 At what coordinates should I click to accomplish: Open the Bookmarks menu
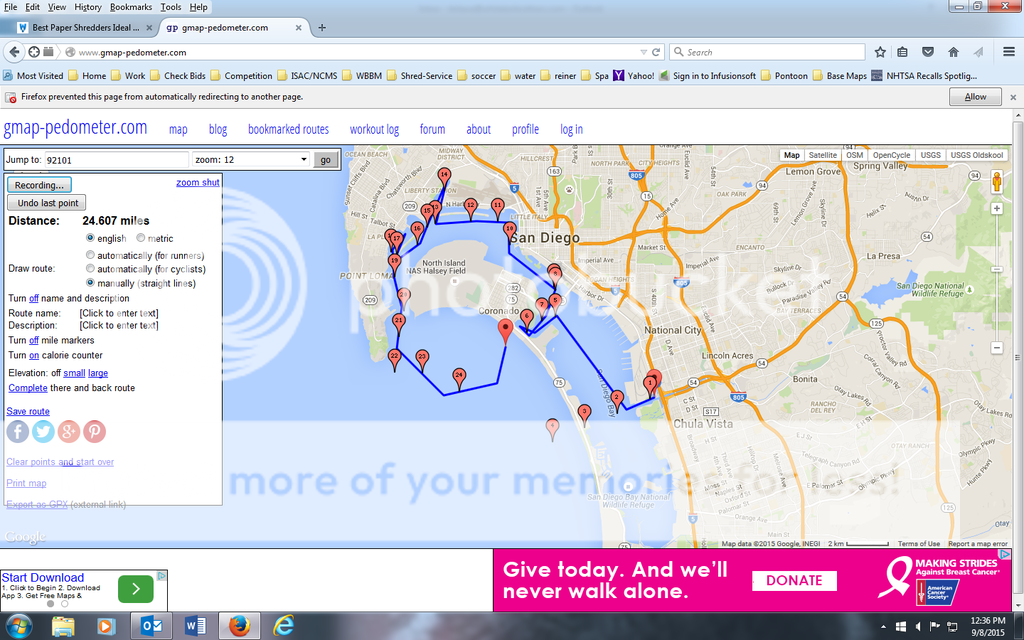tap(131, 7)
